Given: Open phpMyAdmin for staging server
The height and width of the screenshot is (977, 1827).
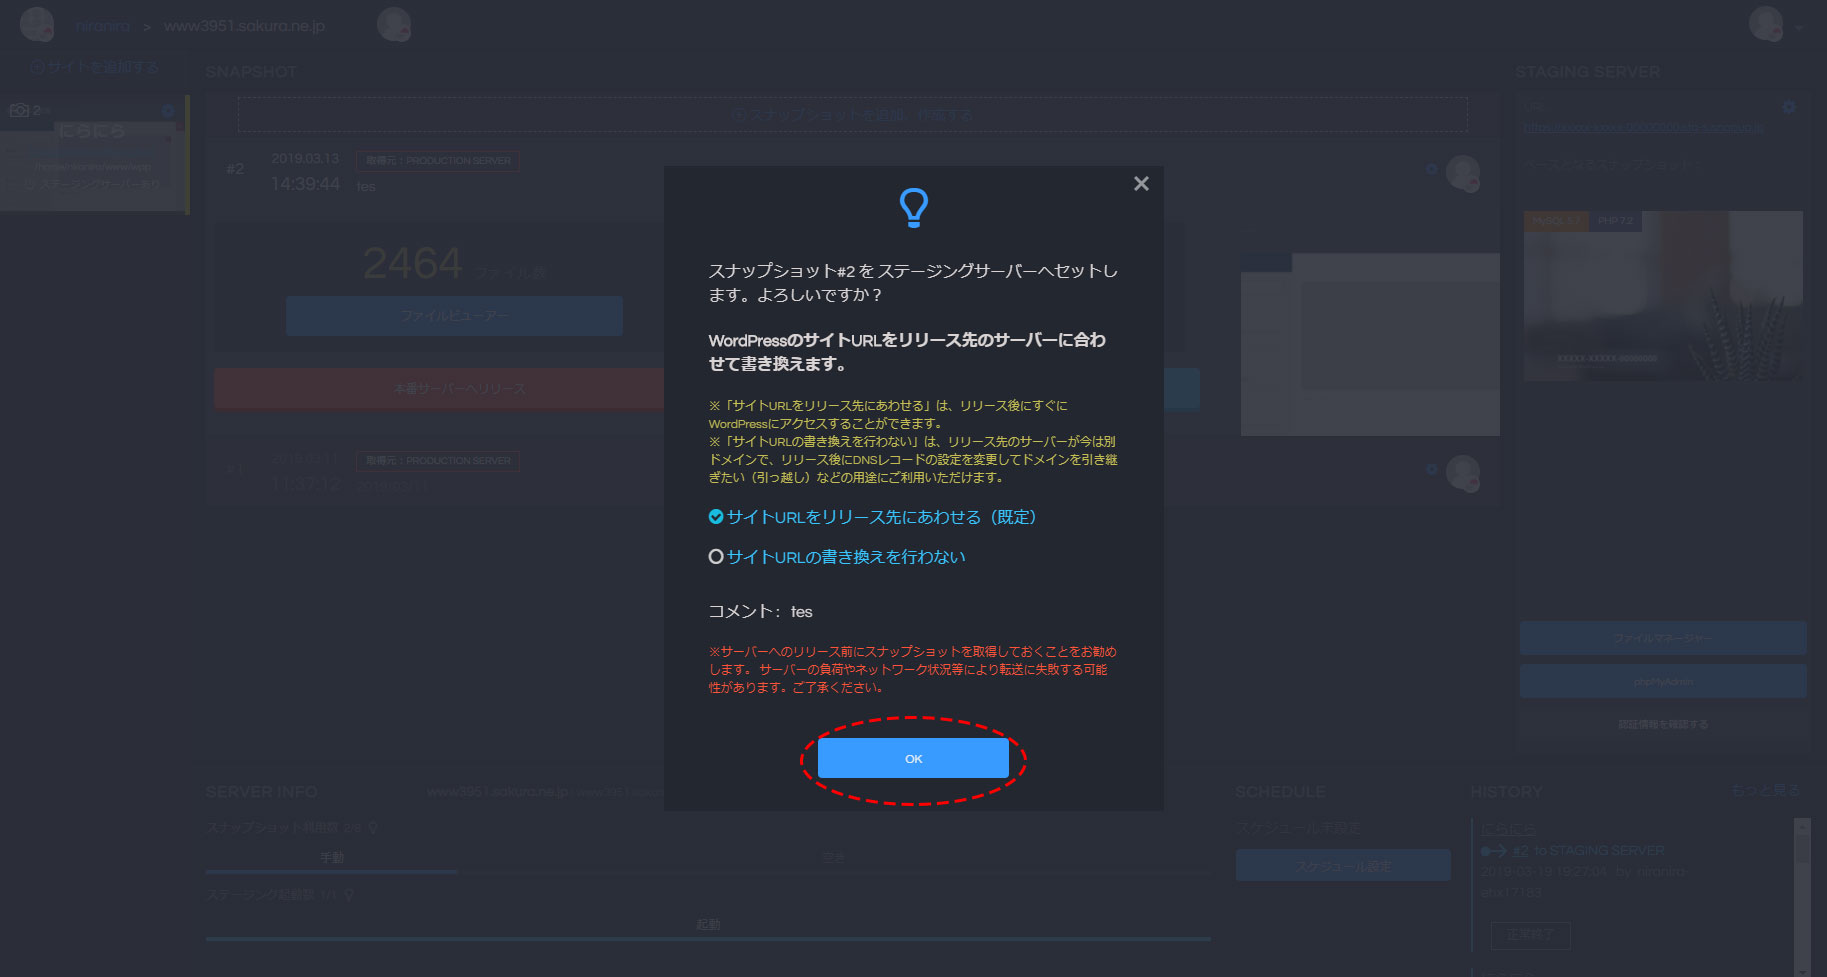Looking at the screenshot, I should click(x=1662, y=682).
